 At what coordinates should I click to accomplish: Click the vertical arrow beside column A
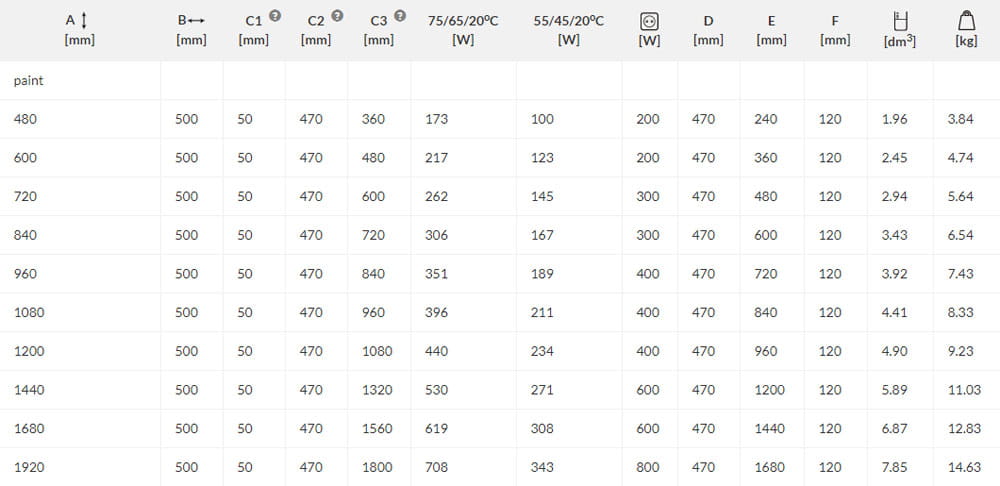pos(83,21)
